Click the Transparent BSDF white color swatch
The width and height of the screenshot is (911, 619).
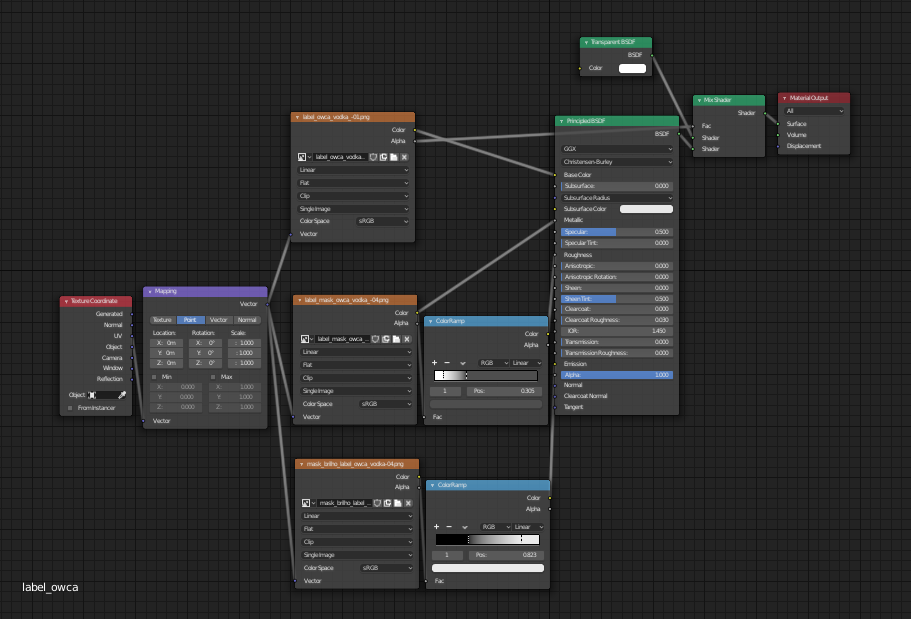[x=632, y=68]
